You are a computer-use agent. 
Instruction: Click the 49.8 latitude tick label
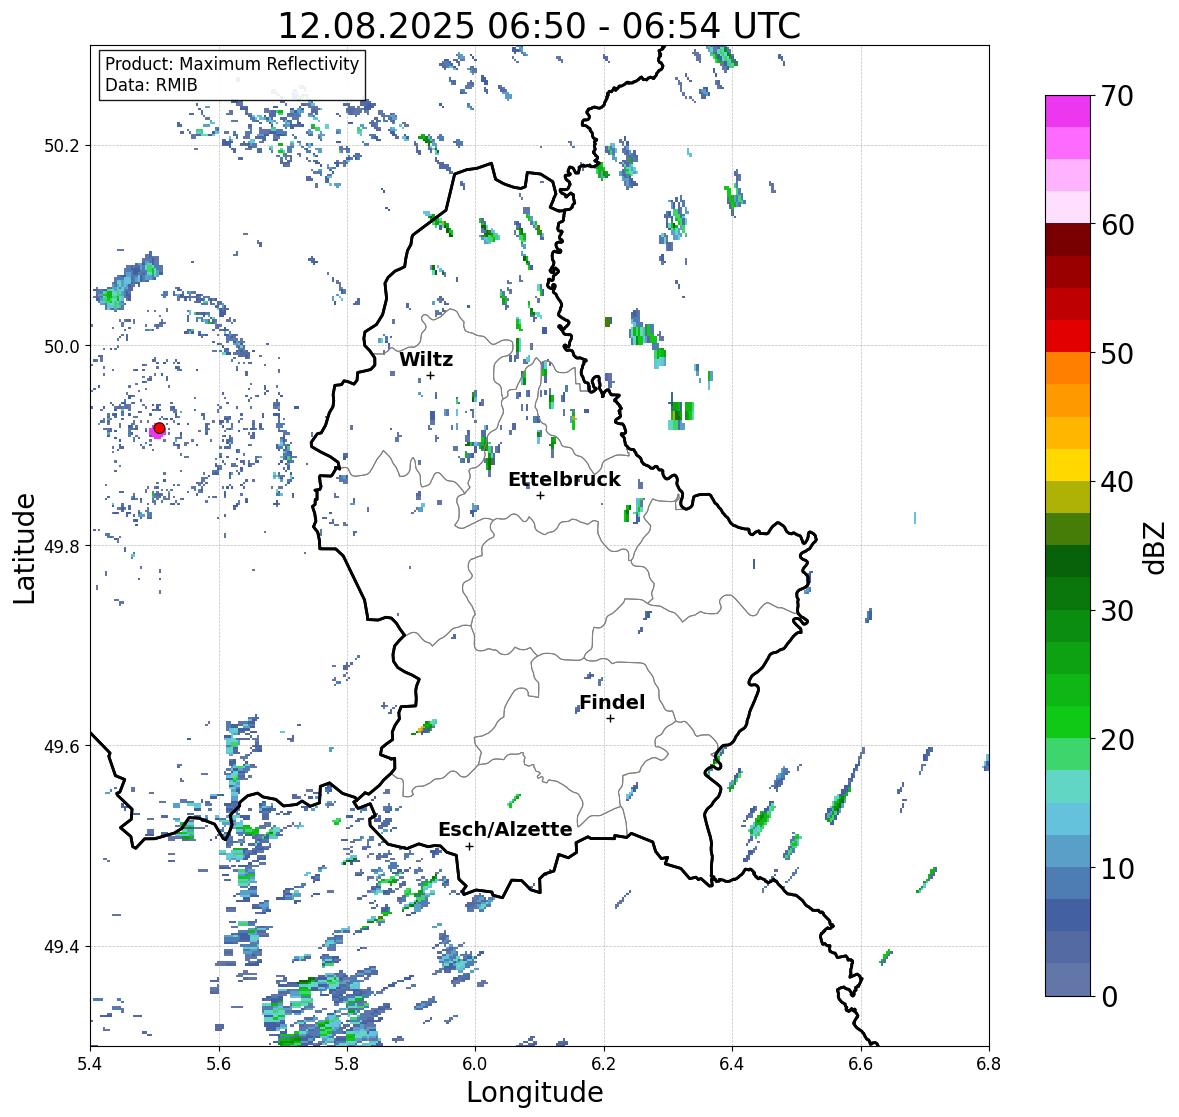[62, 546]
